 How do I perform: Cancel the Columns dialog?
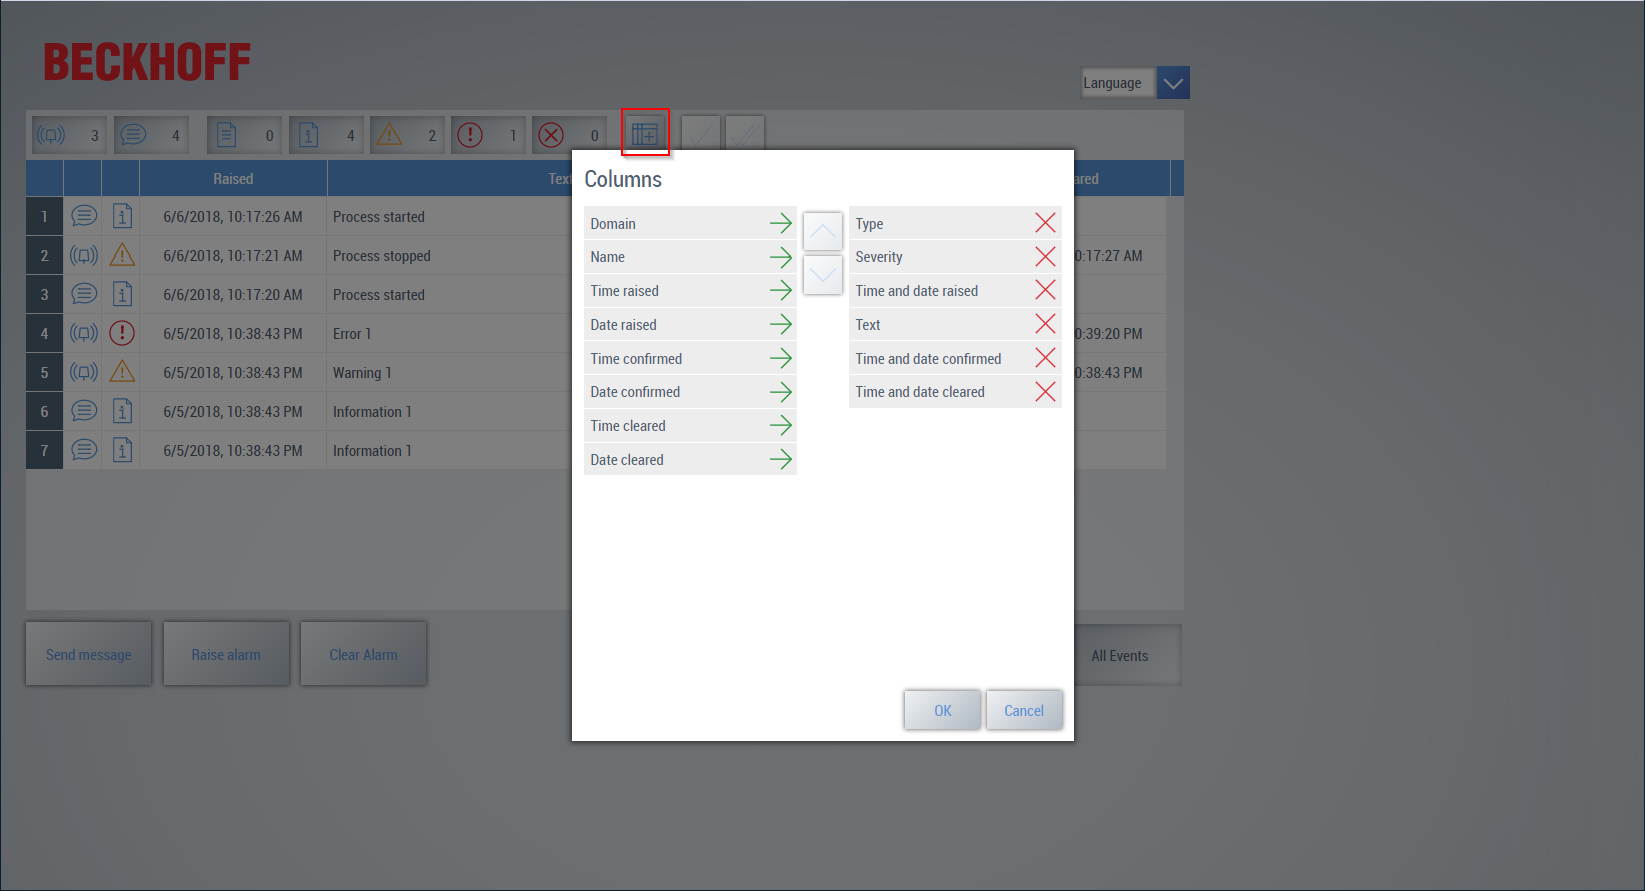point(1024,710)
